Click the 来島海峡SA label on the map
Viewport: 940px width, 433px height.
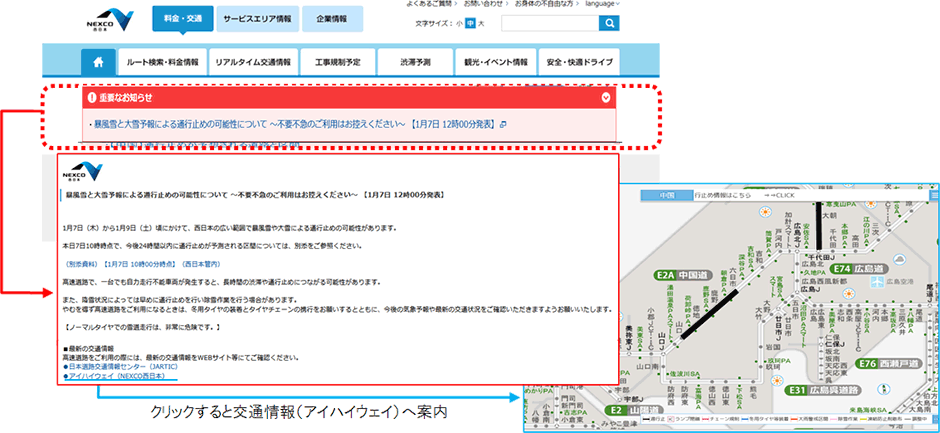pos(868,410)
